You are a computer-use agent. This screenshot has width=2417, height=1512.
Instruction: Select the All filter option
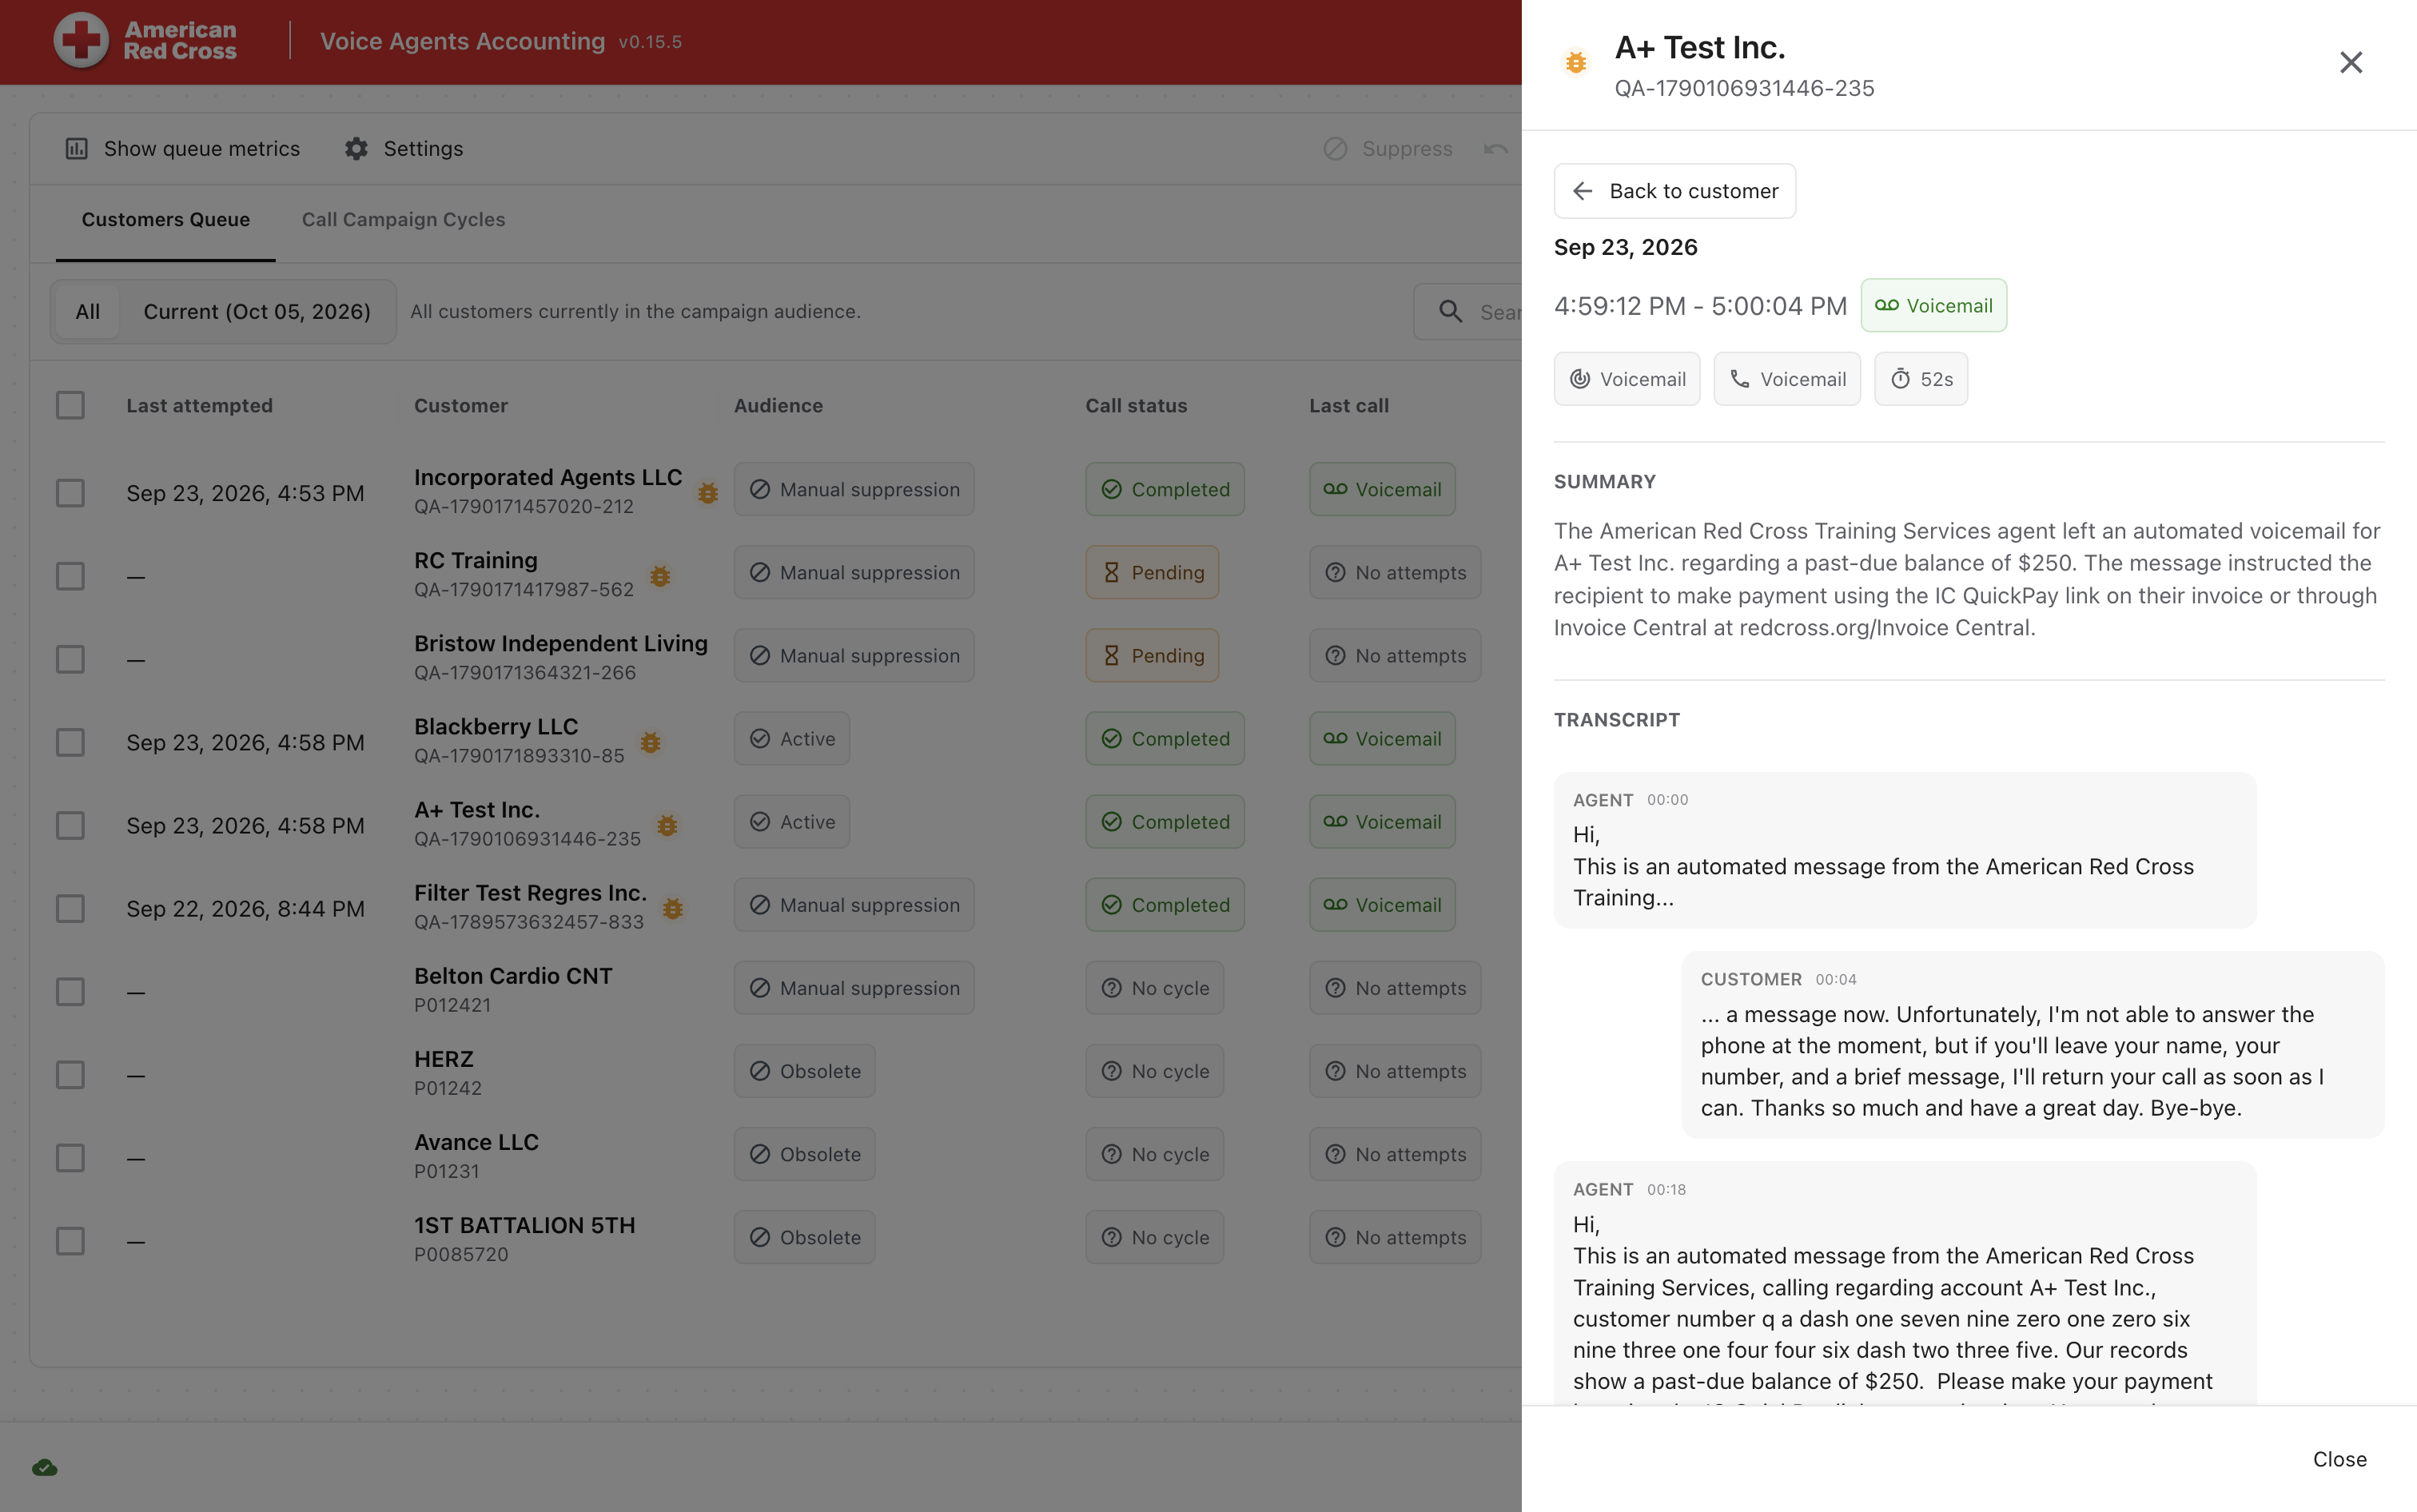[88, 312]
